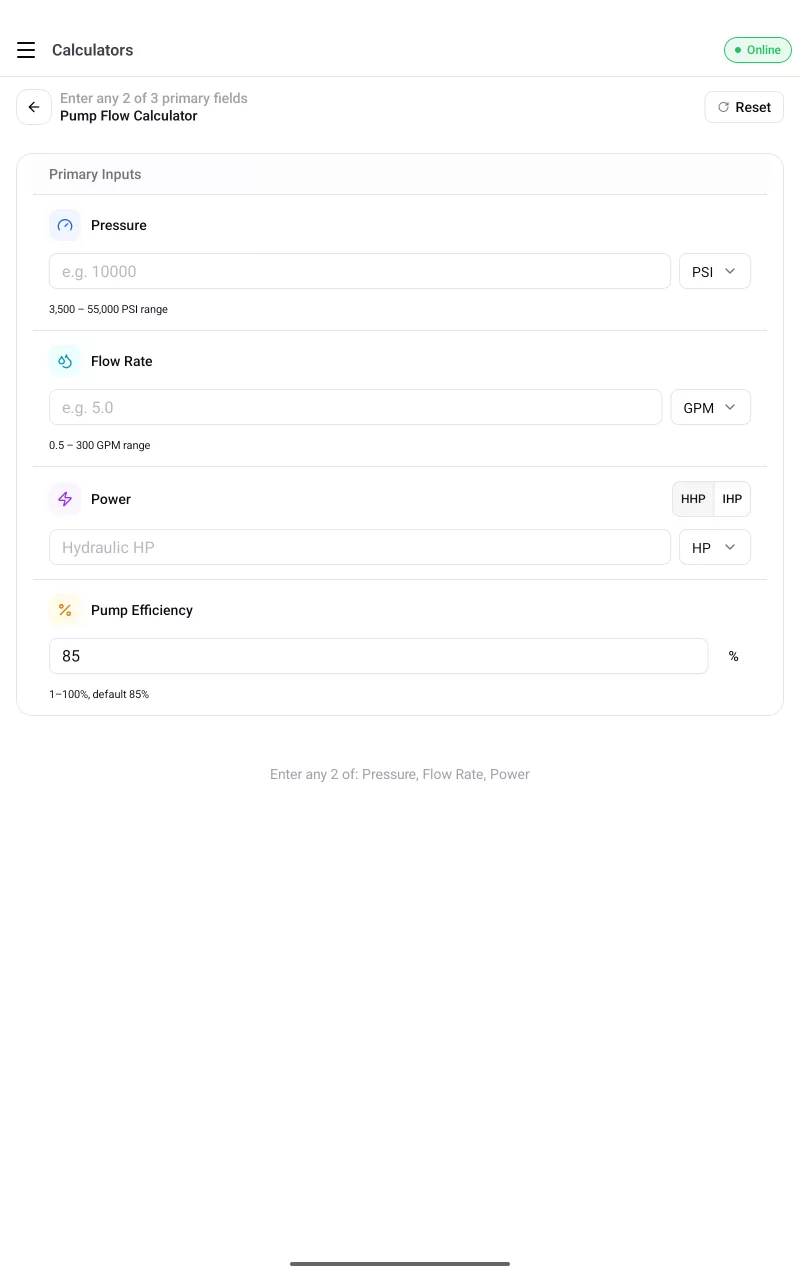Click the Pressure gauge icon
800x1280 pixels.
(x=65, y=225)
